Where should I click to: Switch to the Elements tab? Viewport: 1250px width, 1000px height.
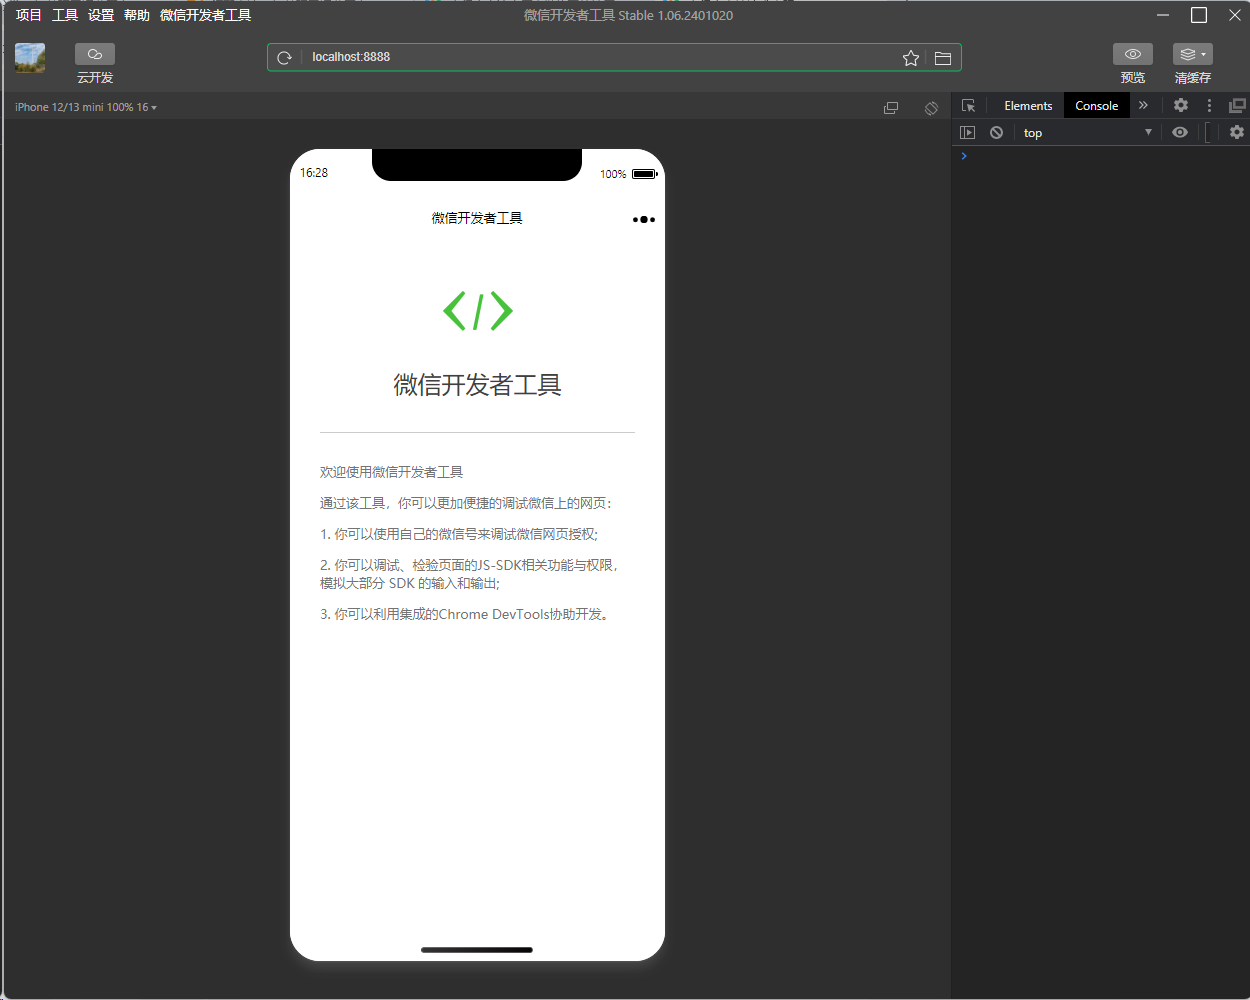click(x=1028, y=106)
